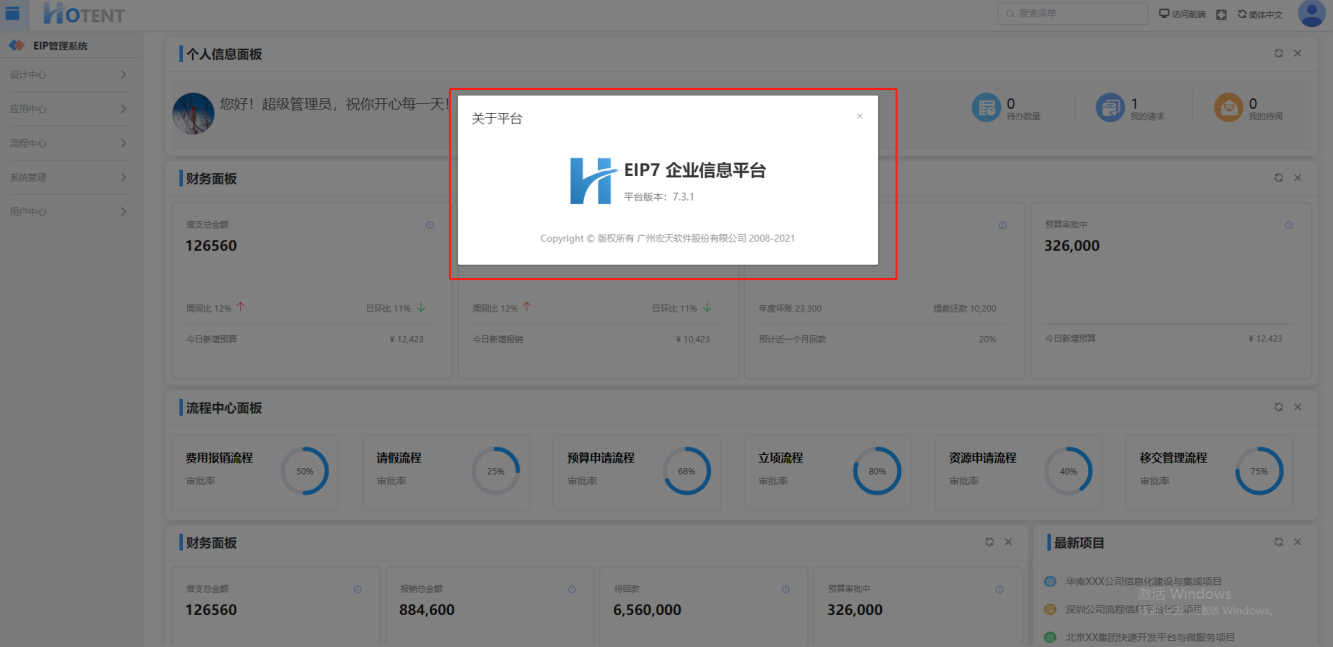The width and height of the screenshot is (1333, 647).
Task: Refresh the 个人信息面板 panel
Action: tap(1278, 53)
